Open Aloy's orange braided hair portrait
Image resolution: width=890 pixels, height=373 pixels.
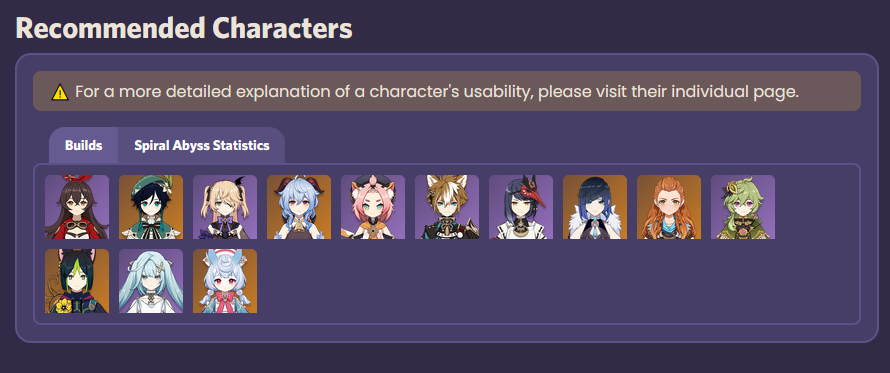(669, 207)
